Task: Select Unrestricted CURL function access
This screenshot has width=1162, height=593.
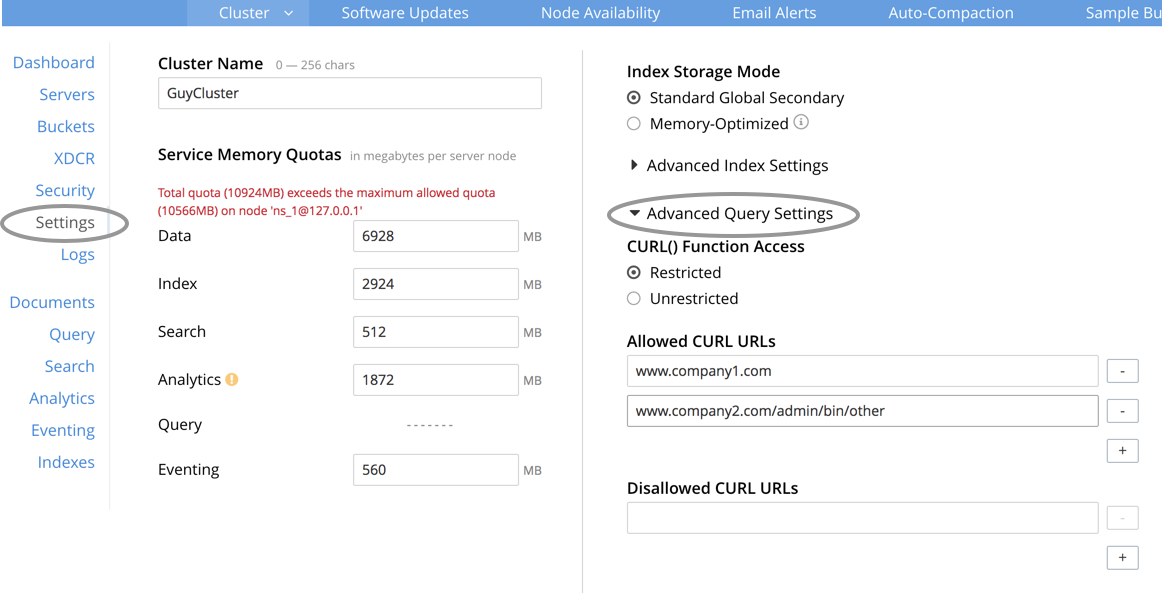Action: [632, 298]
